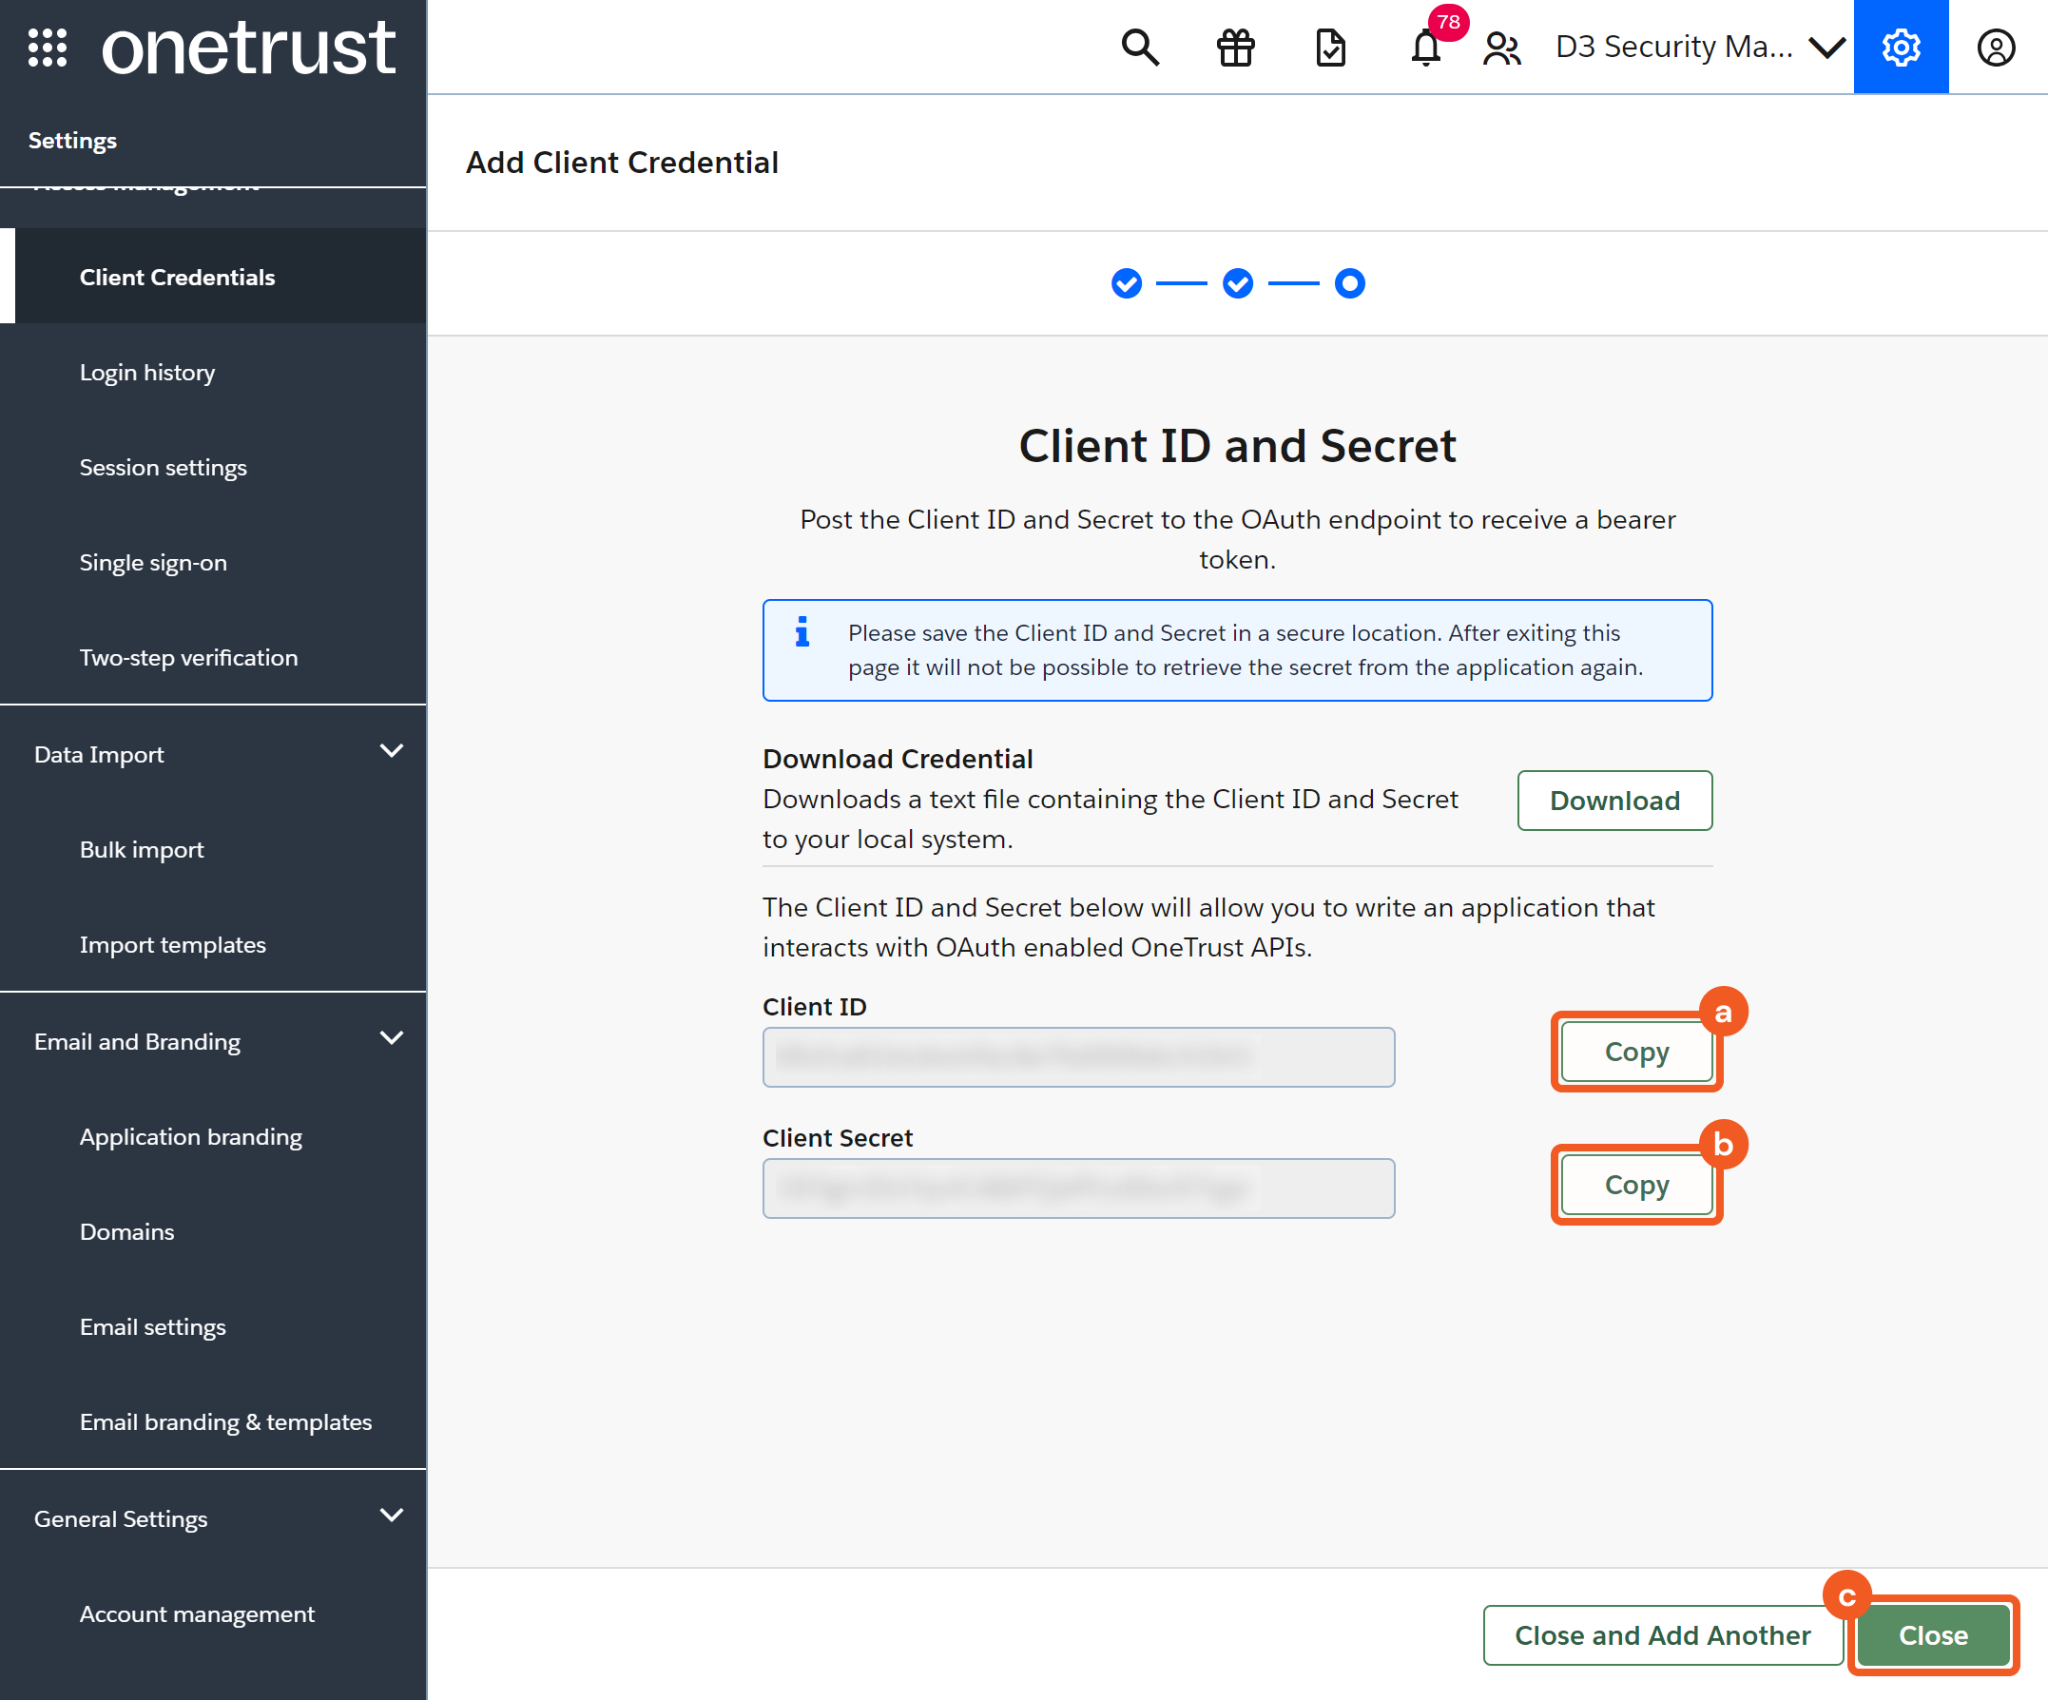This screenshot has width=2048, height=1700.
Task: Download the credential text file
Action: [x=1614, y=800]
